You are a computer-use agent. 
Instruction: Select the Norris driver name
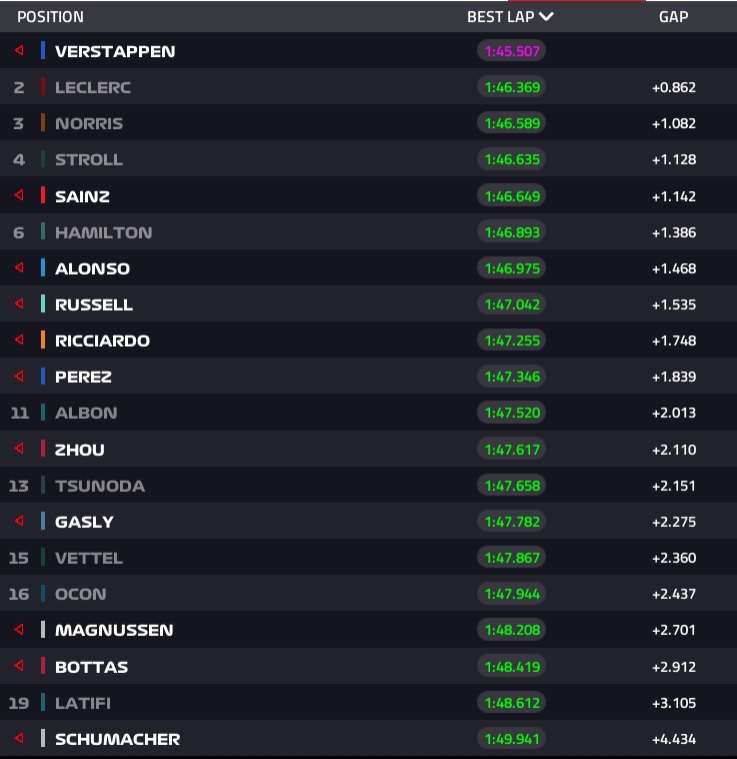click(x=89, y=123)
